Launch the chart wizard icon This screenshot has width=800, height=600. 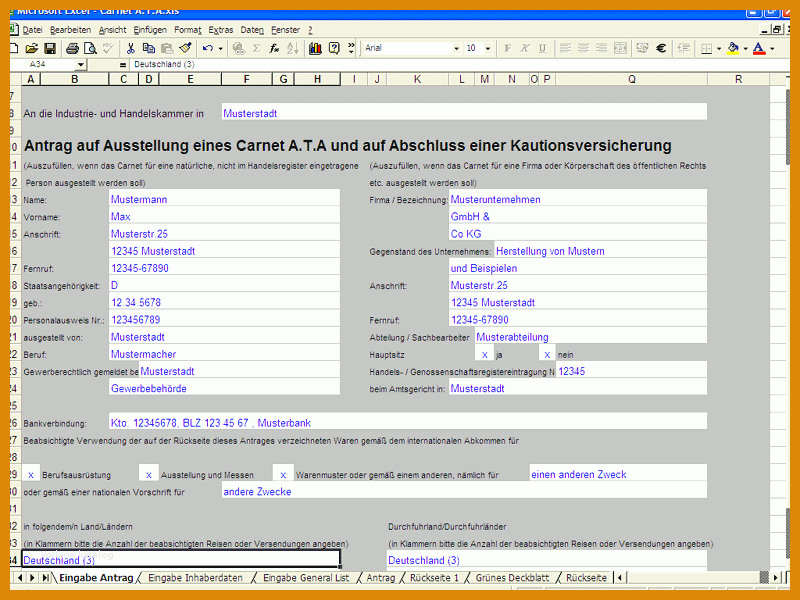315,48
